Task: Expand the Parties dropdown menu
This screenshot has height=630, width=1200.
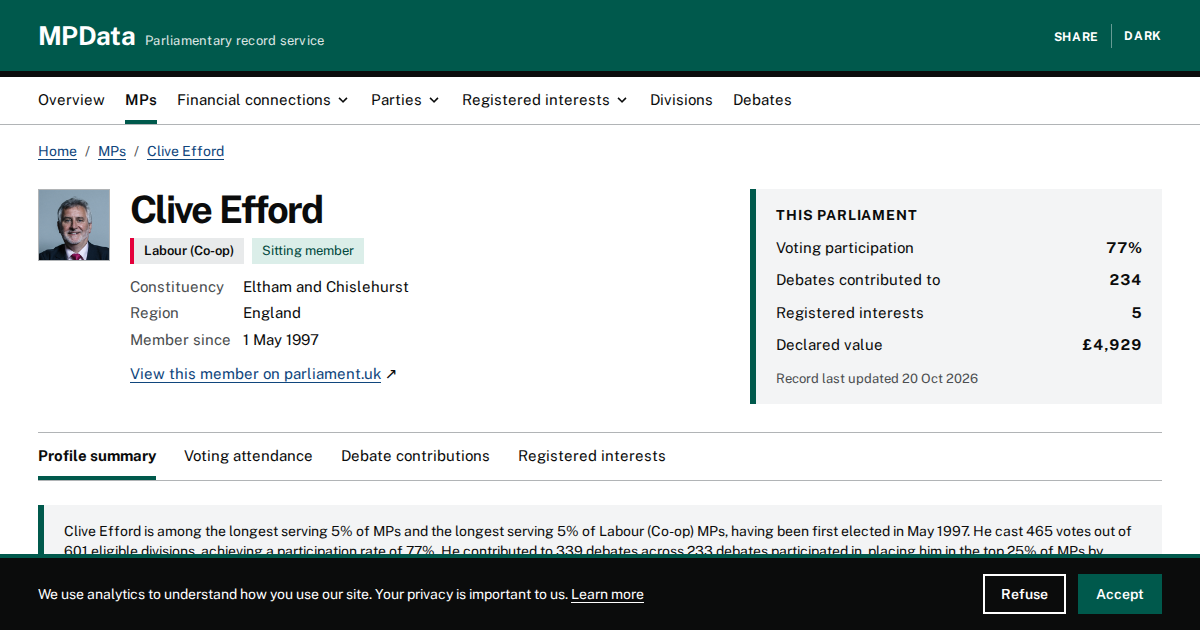Action: pyautogui.click(x=405, y=100)
